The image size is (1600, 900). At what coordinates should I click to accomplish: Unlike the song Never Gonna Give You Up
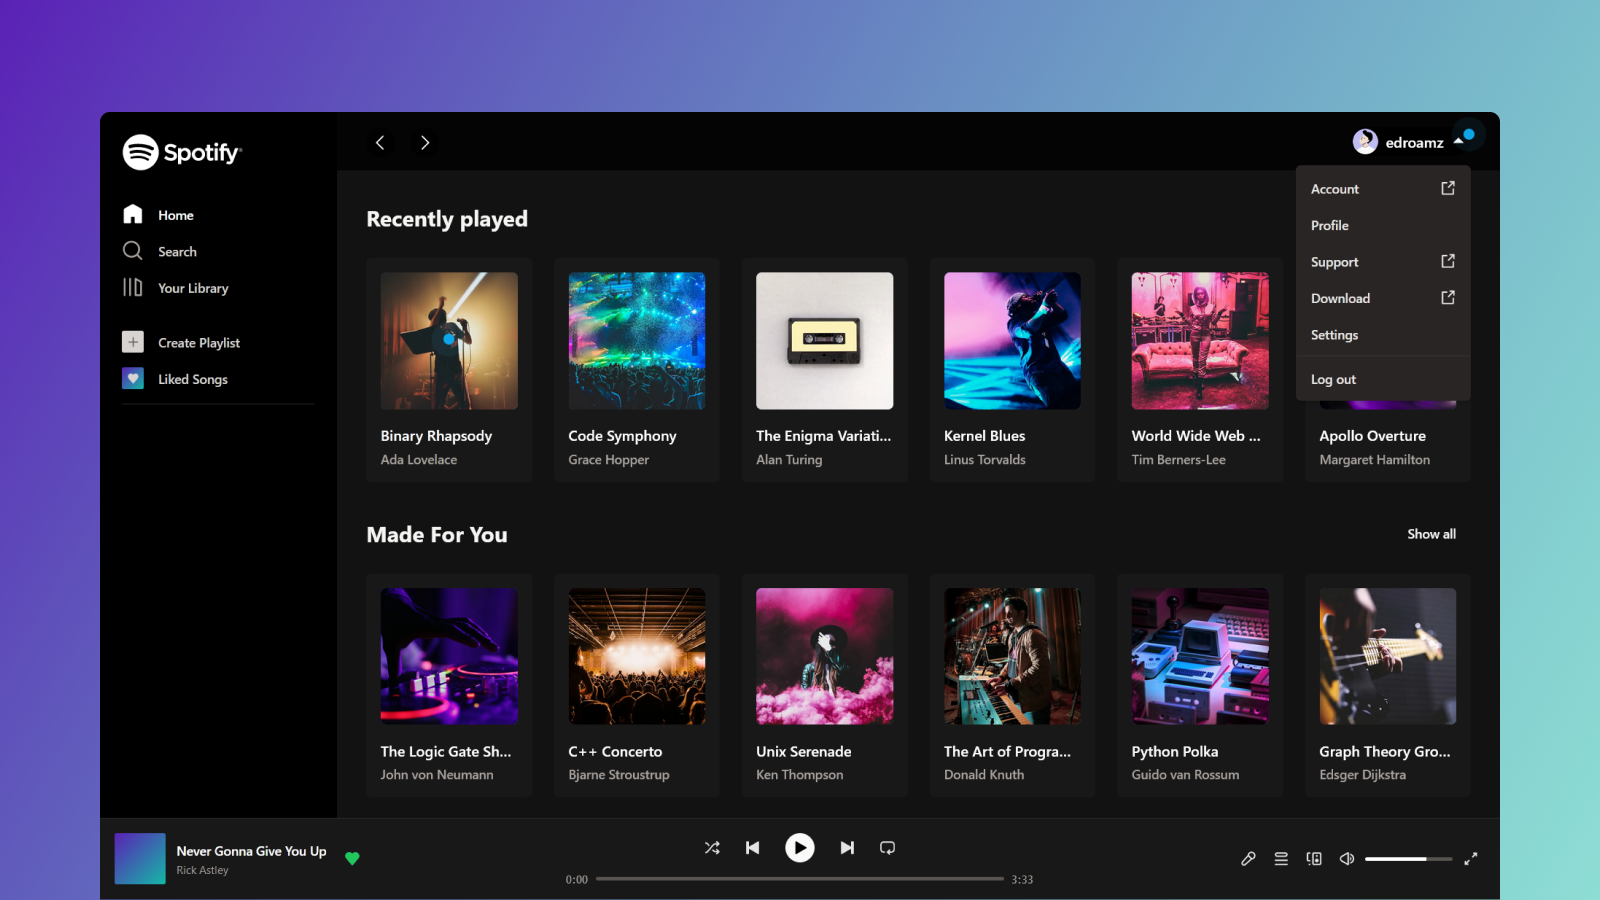(x=352, y=858)
